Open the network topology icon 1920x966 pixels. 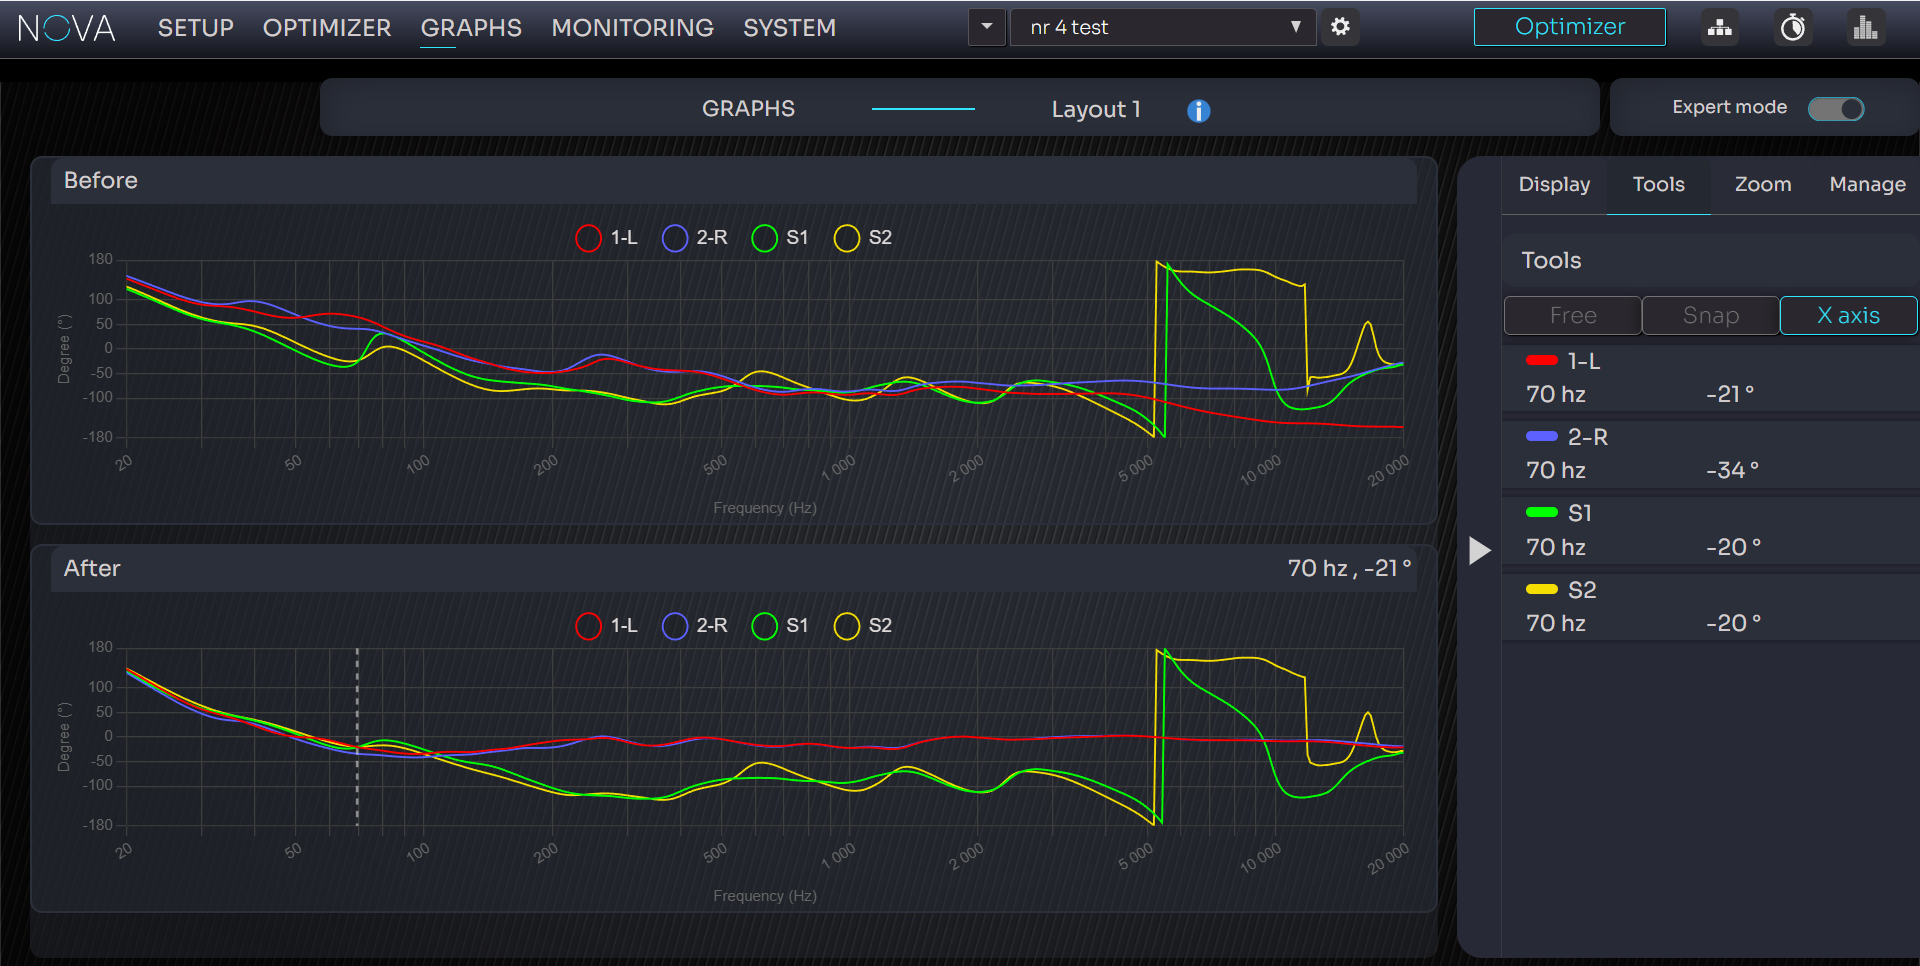click(x=1720, y=27)
